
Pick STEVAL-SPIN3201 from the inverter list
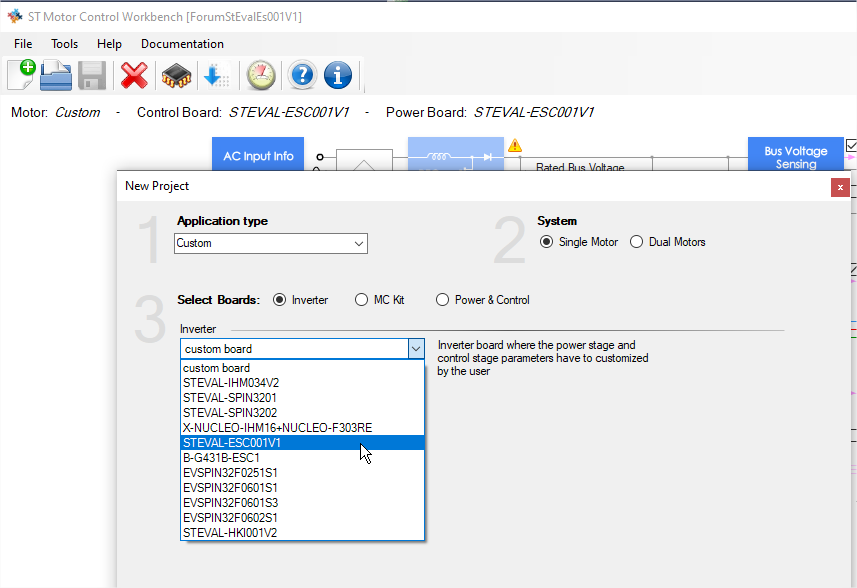pos(302,398)
